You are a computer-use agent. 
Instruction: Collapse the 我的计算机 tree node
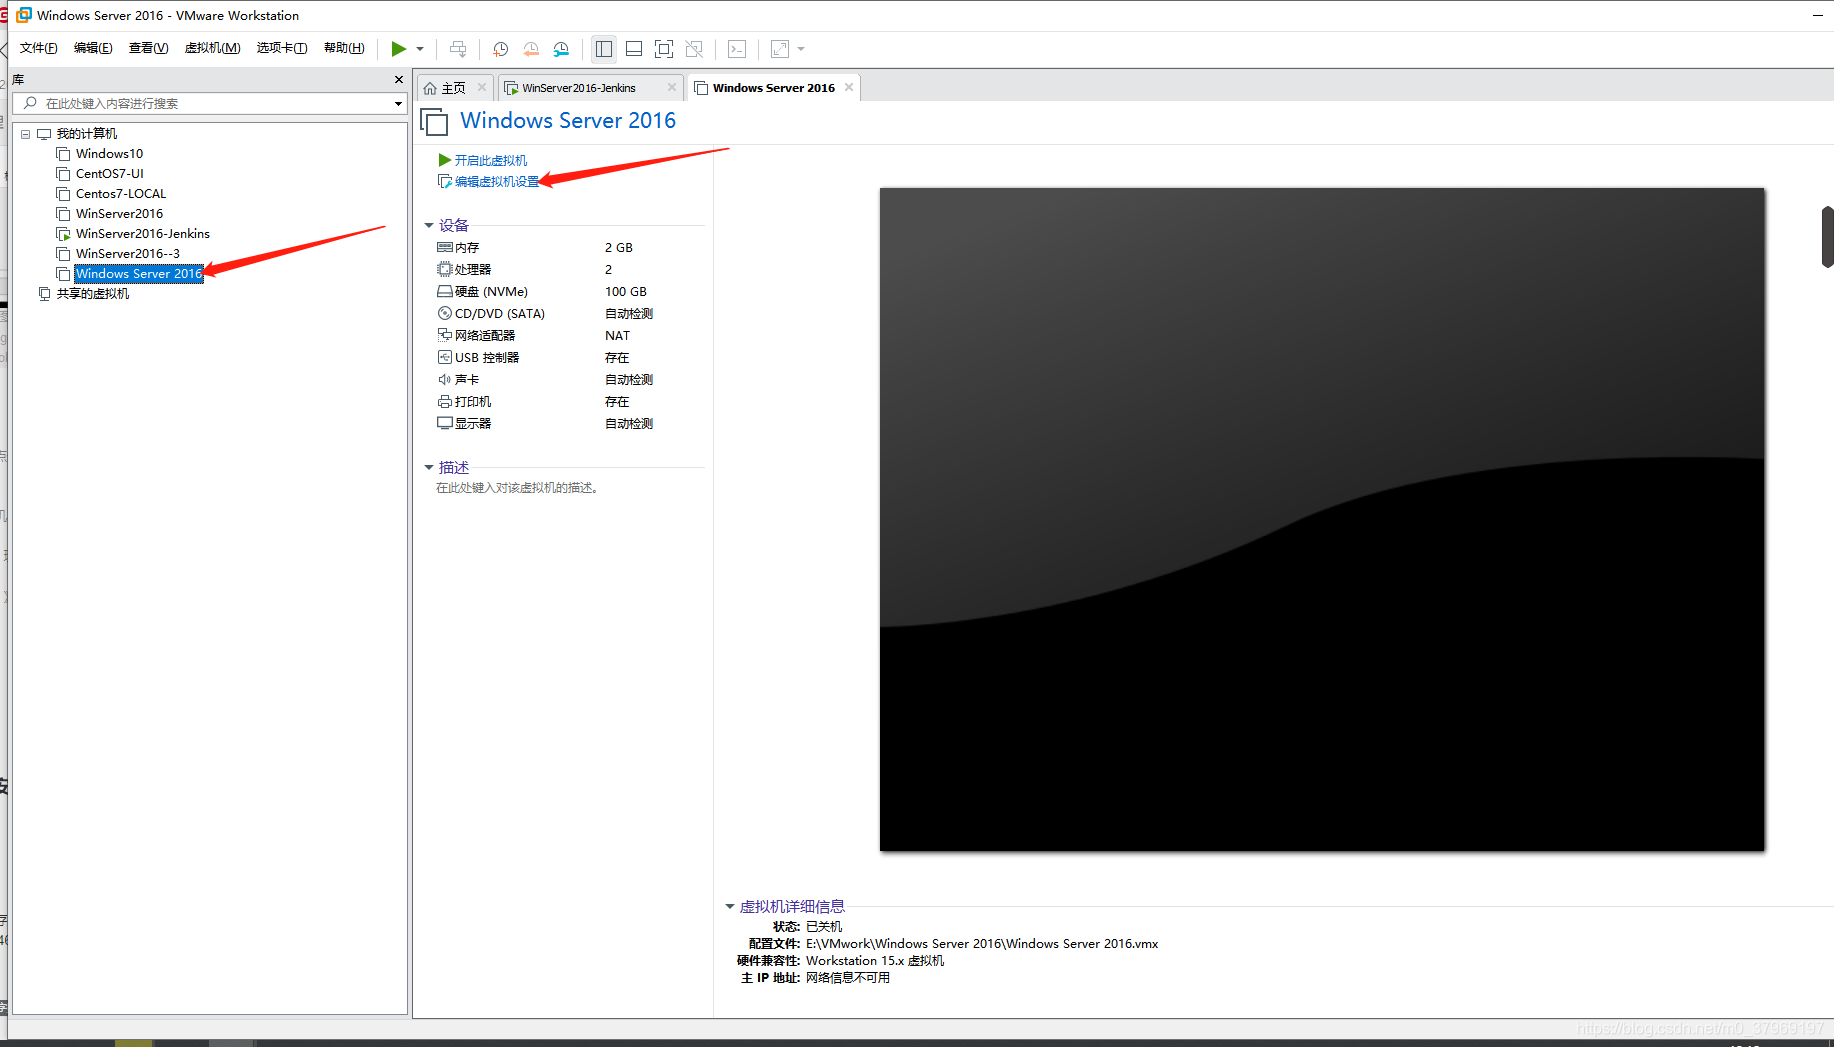[25, 134]
